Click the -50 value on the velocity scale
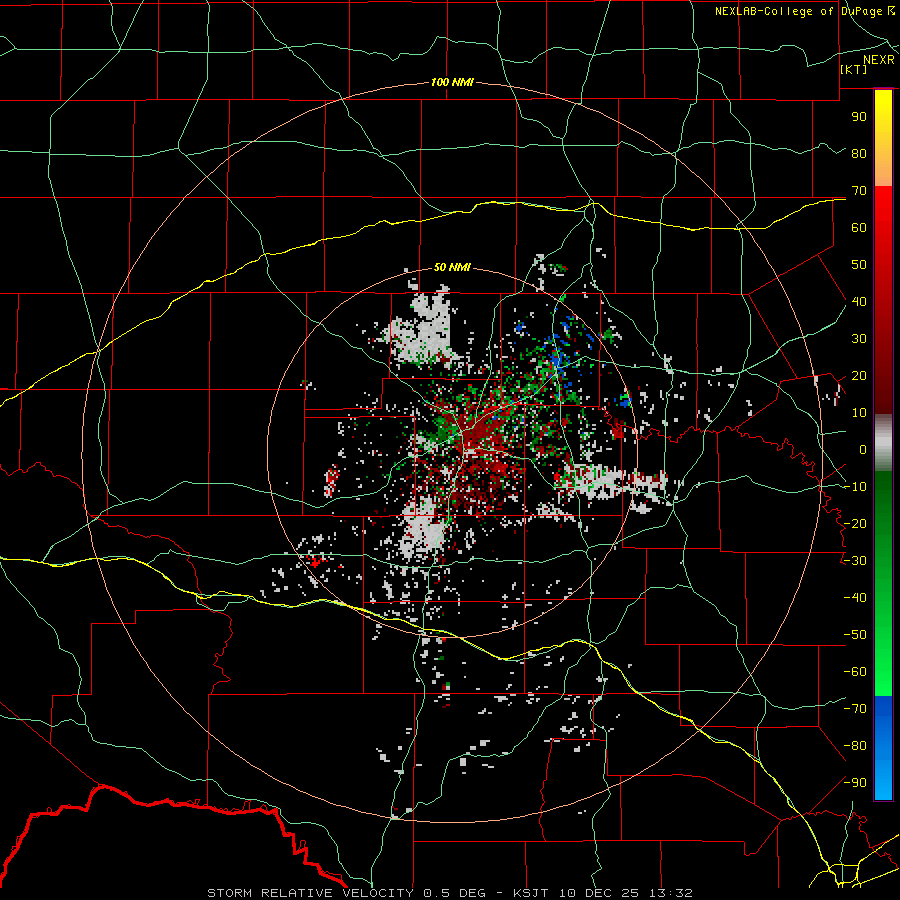The height and width of the screenshot is (900, 900). [855, 635]
